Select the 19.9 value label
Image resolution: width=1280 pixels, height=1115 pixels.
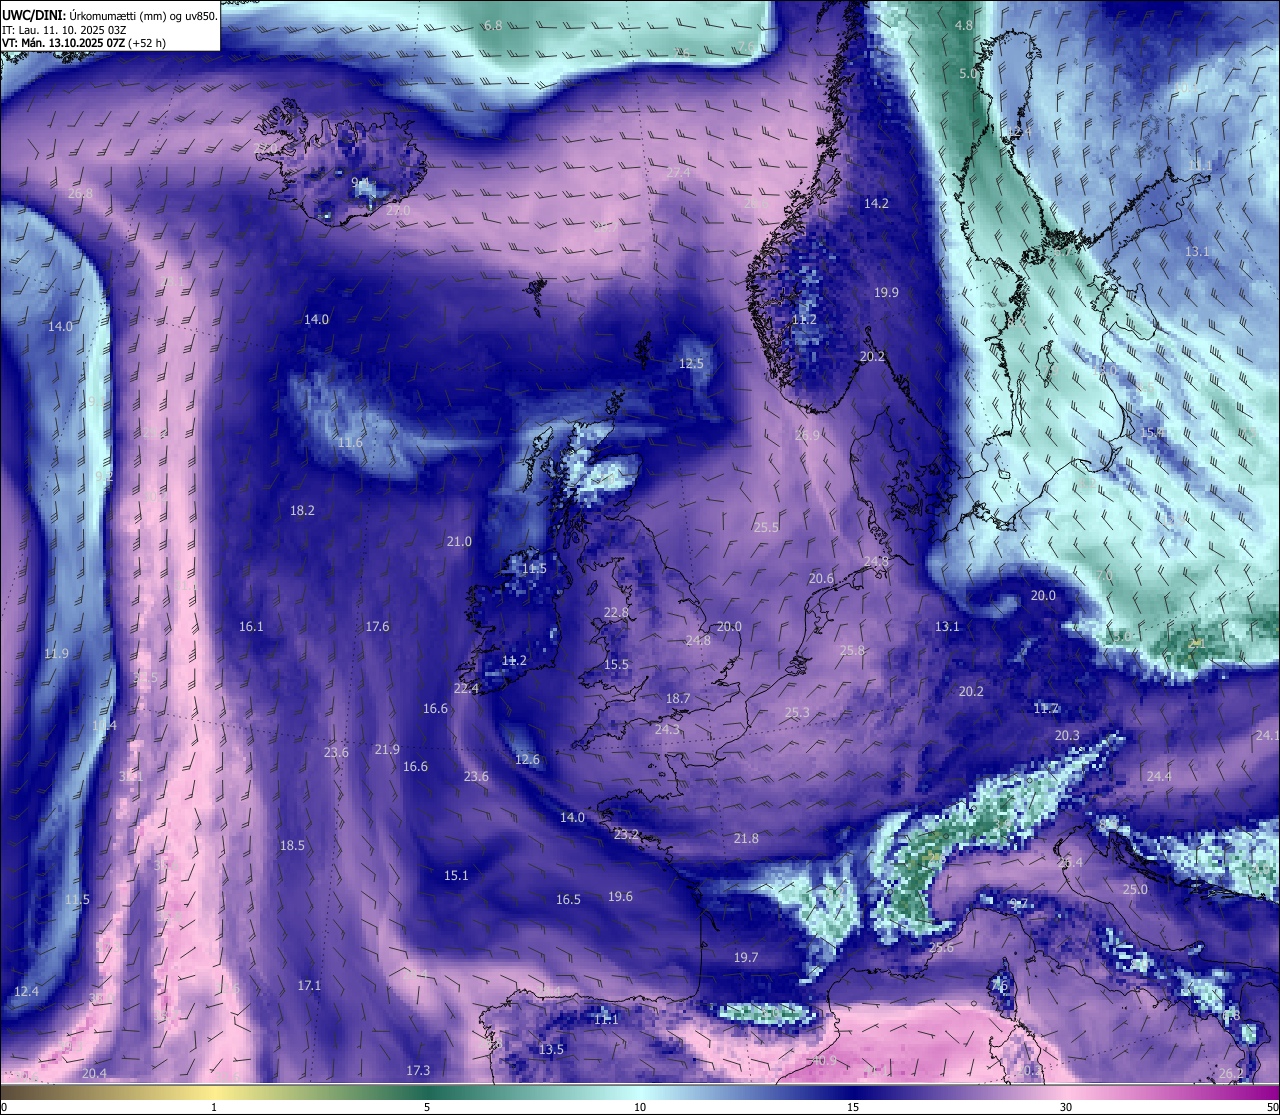[886, 292]
